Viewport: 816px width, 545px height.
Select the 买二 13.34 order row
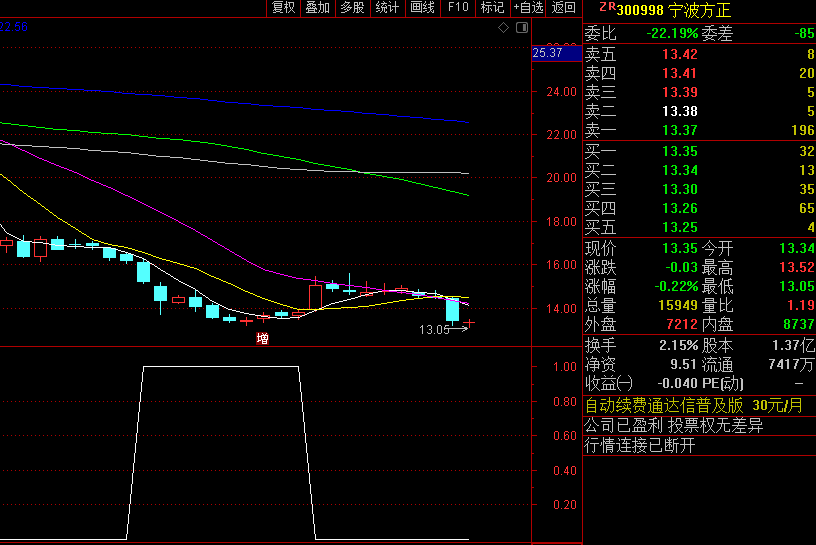[699, 170]
